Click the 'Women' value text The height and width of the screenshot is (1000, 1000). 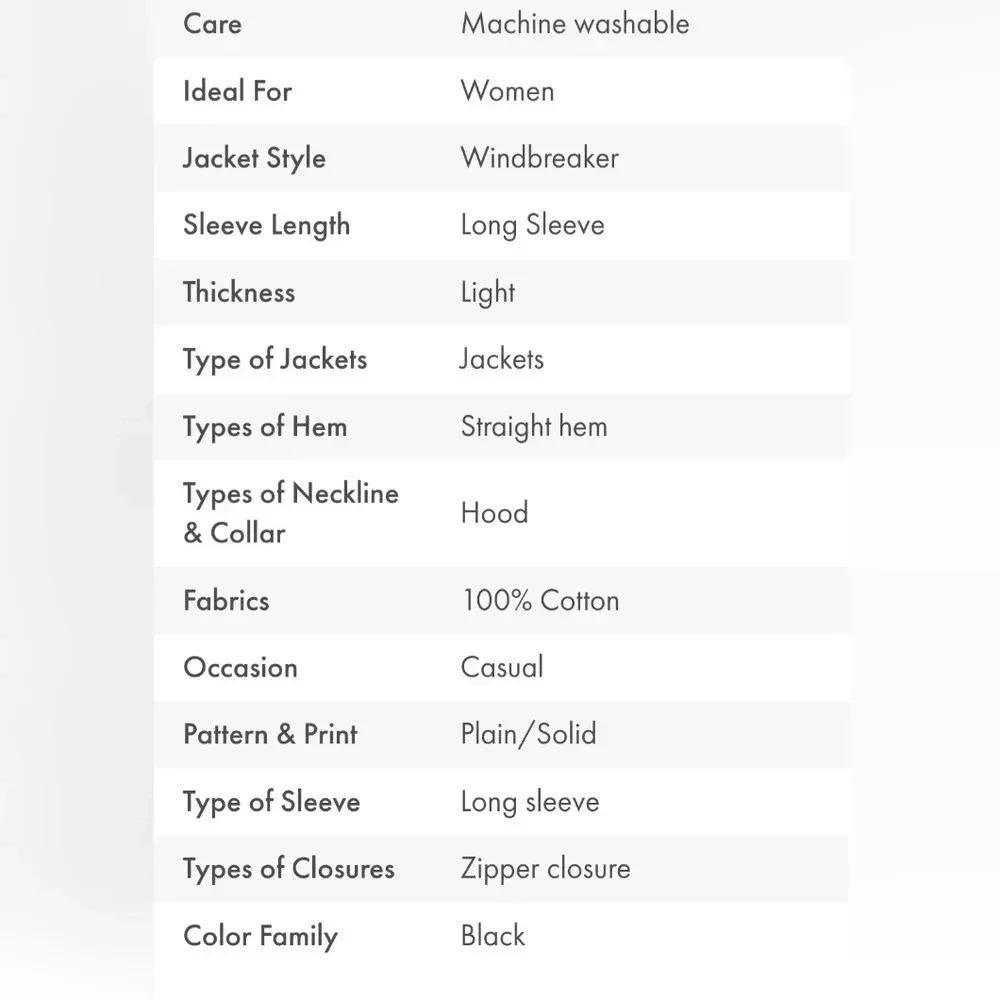pos(507,91)
